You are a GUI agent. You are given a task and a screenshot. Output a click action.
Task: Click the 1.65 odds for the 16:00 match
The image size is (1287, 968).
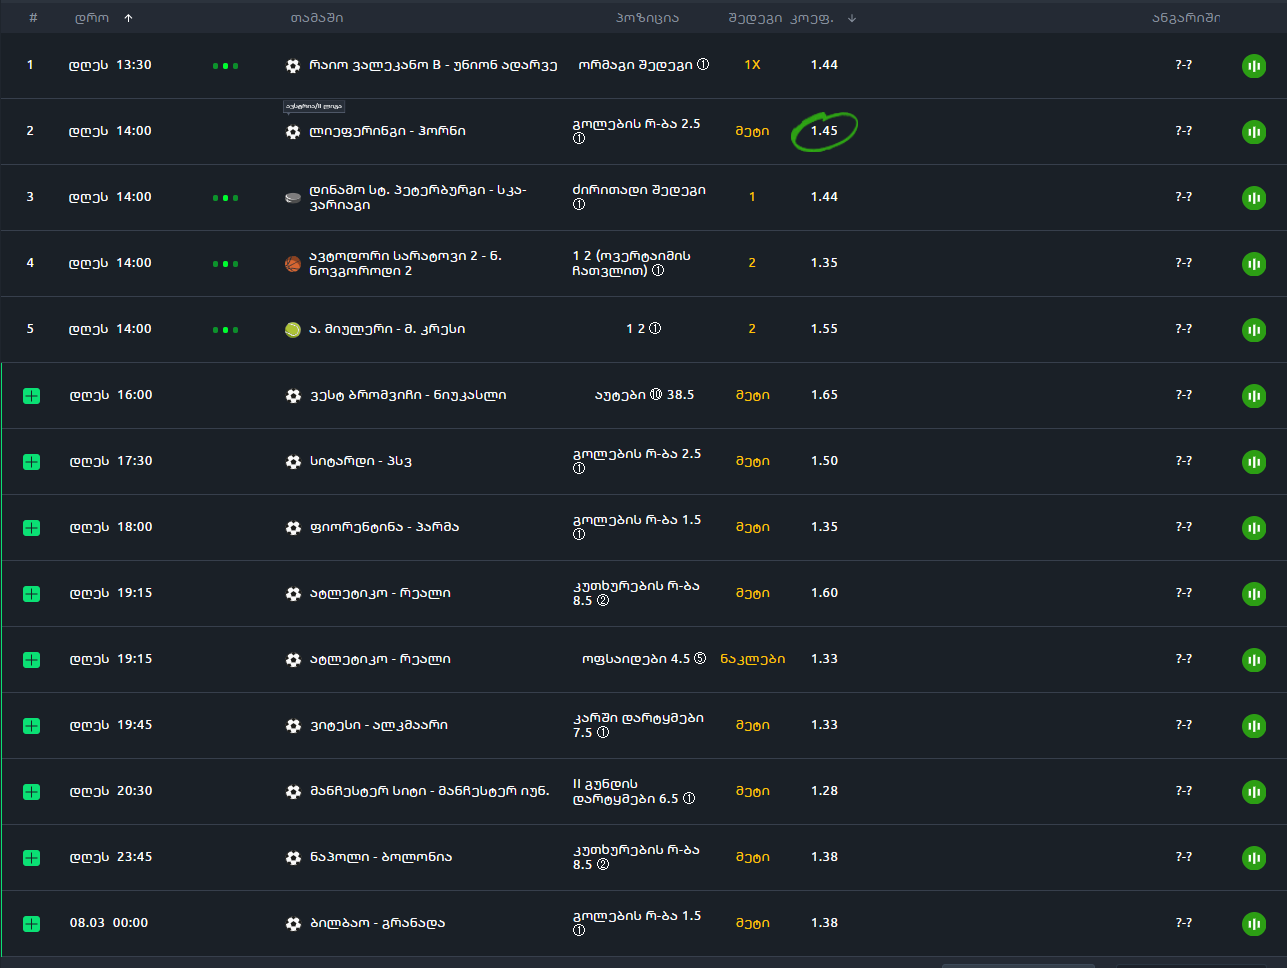(x=824, y=395)
